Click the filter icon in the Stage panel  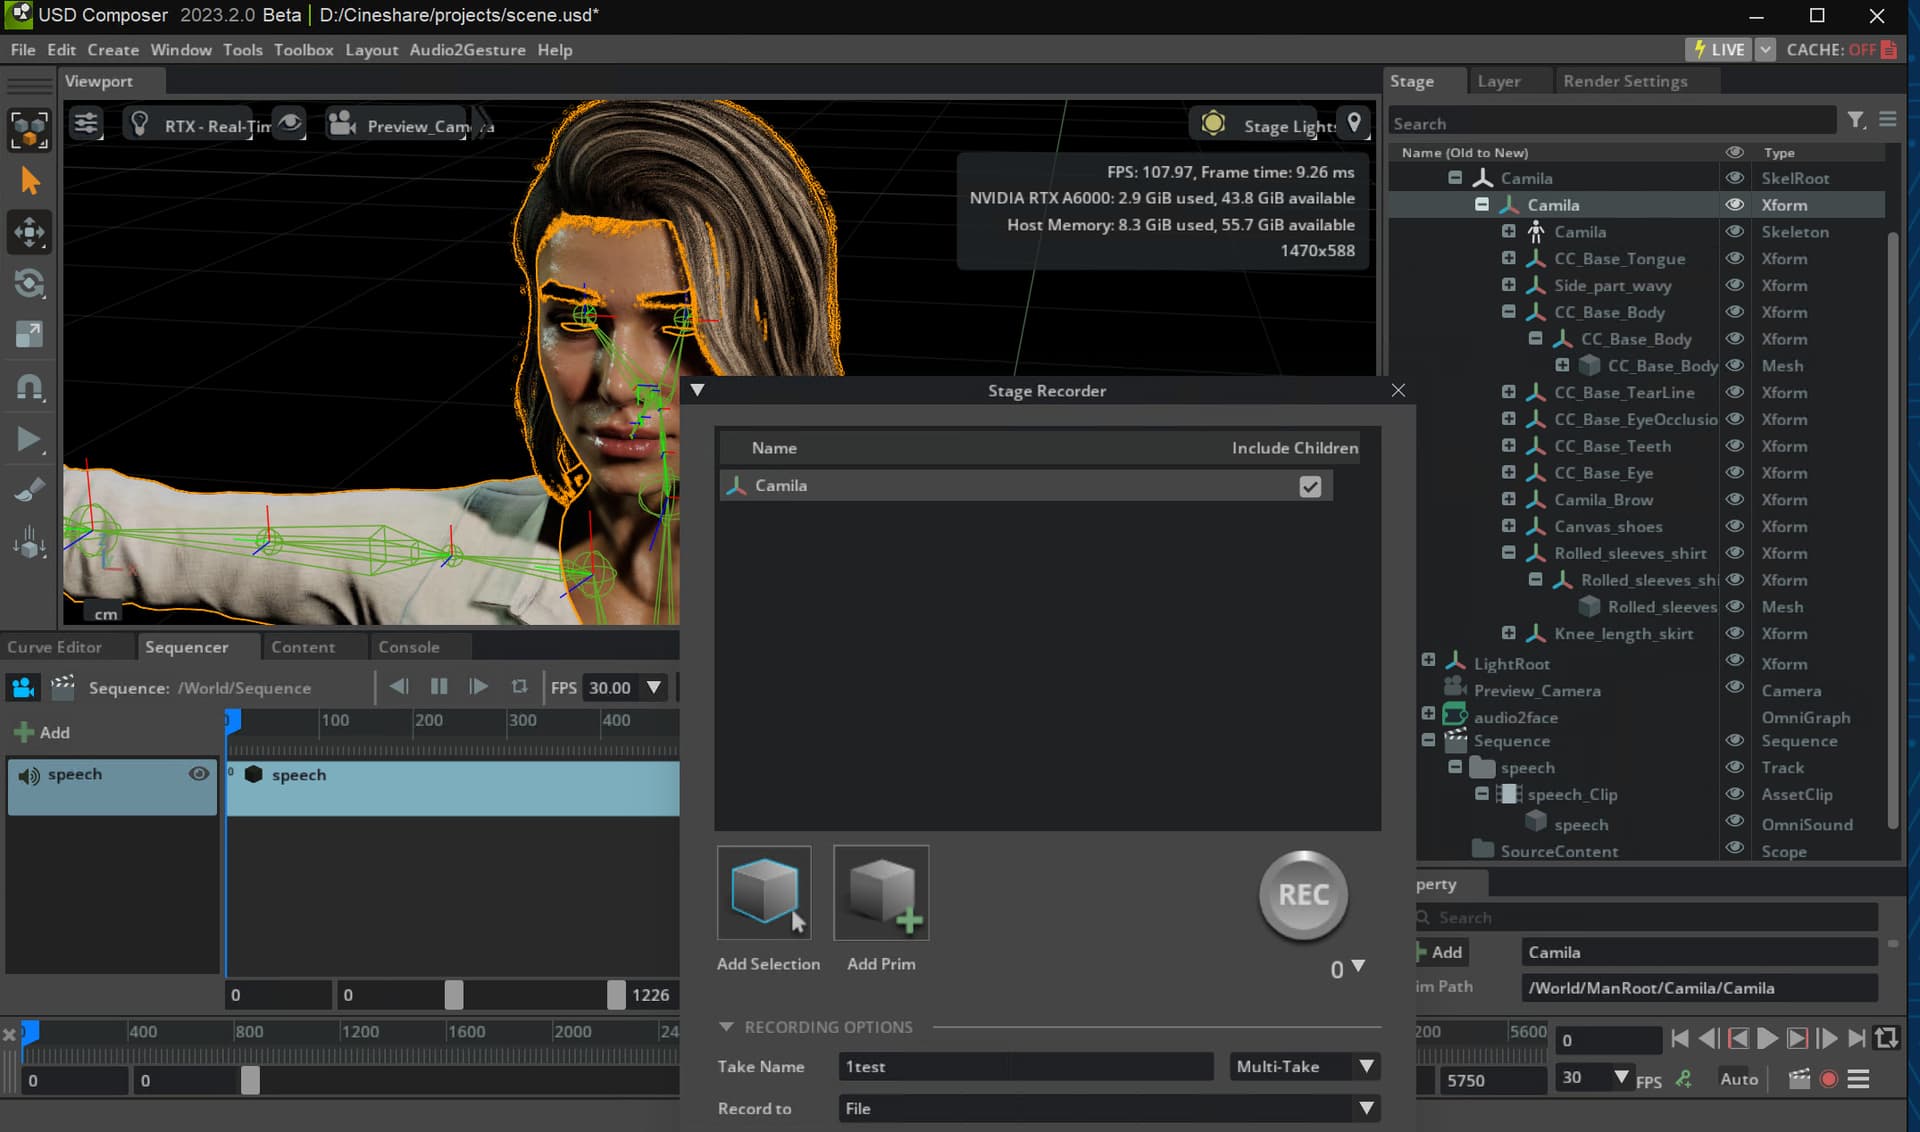(1857, 120)
